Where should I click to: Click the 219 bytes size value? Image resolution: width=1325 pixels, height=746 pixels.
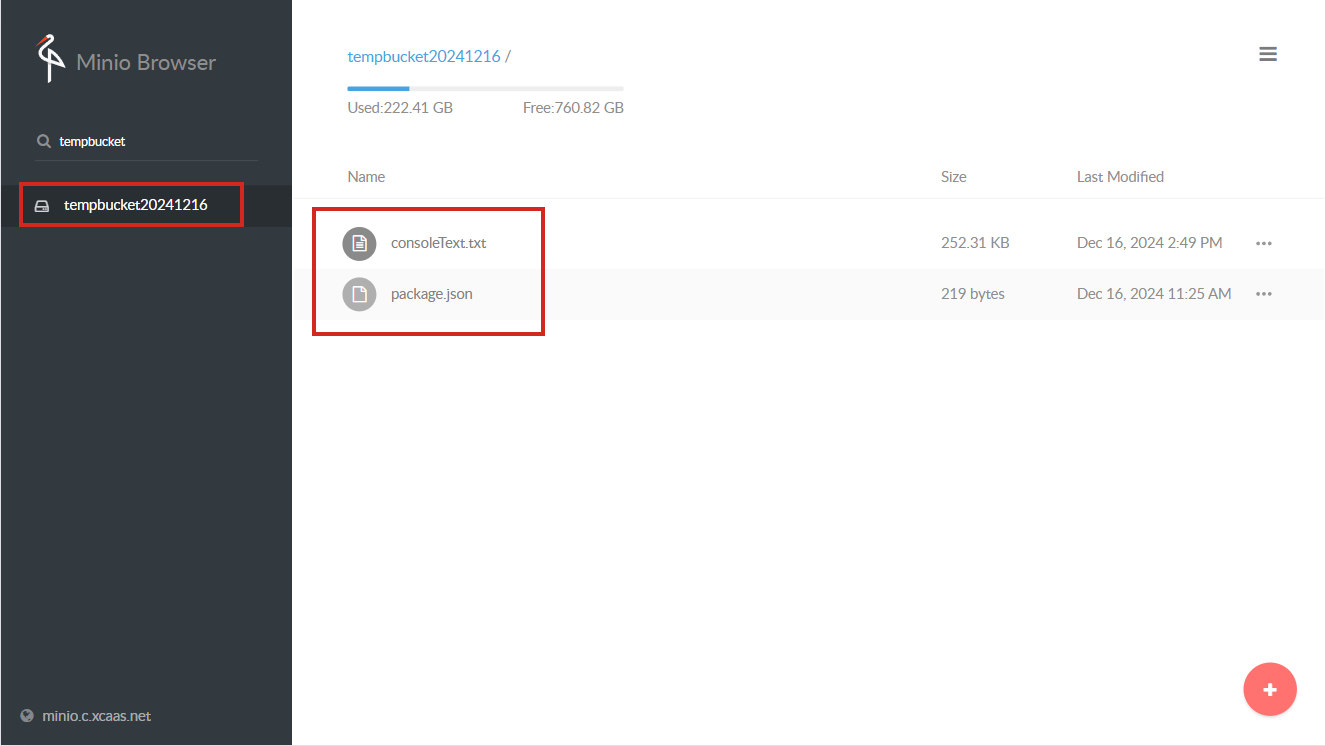click(973, 294)
